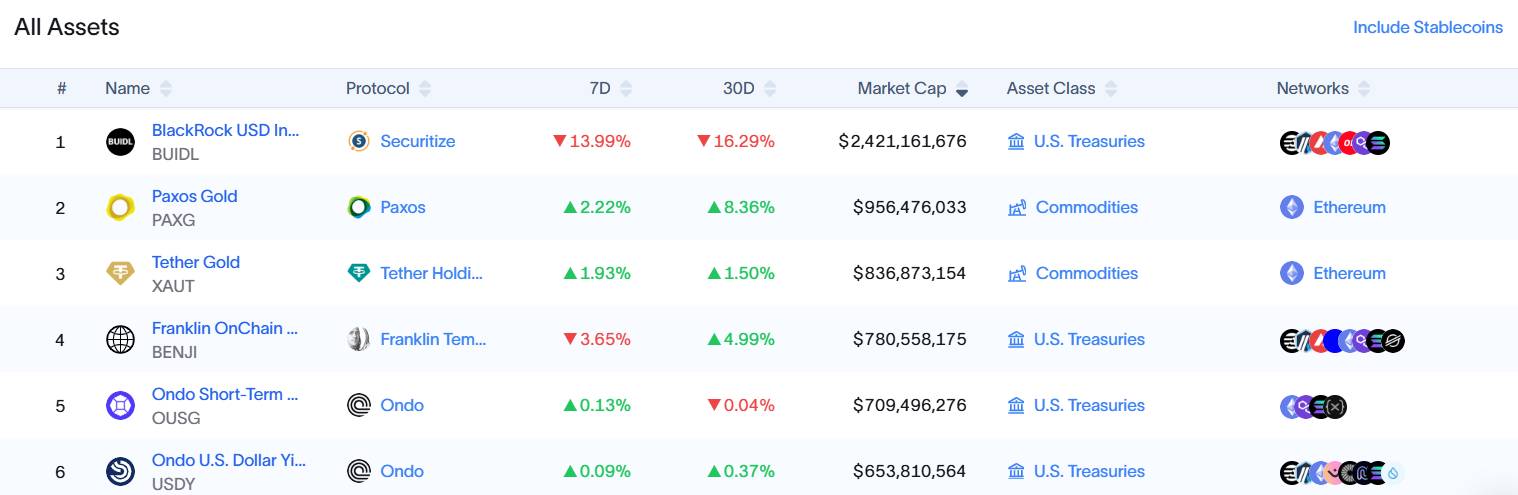This screenshot has height=495, width=1518.
Task: Toggle Include Stablecoins
Action: [1427, 27]
